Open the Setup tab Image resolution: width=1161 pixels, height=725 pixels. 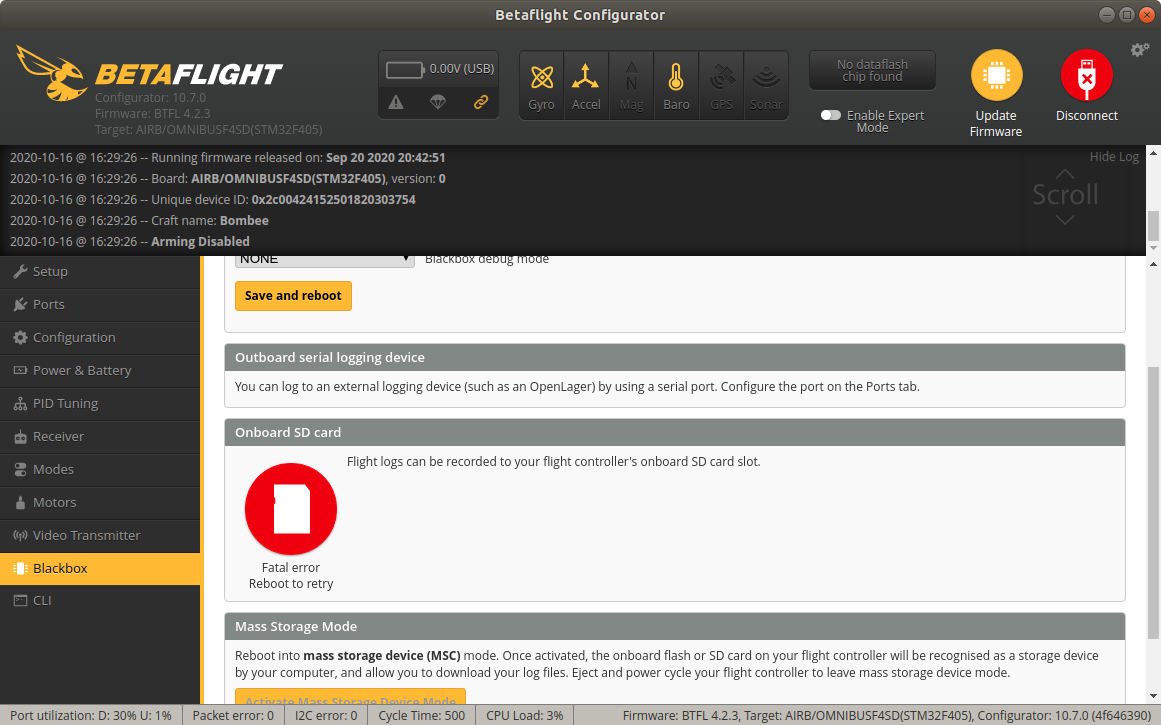click(100, 271)
